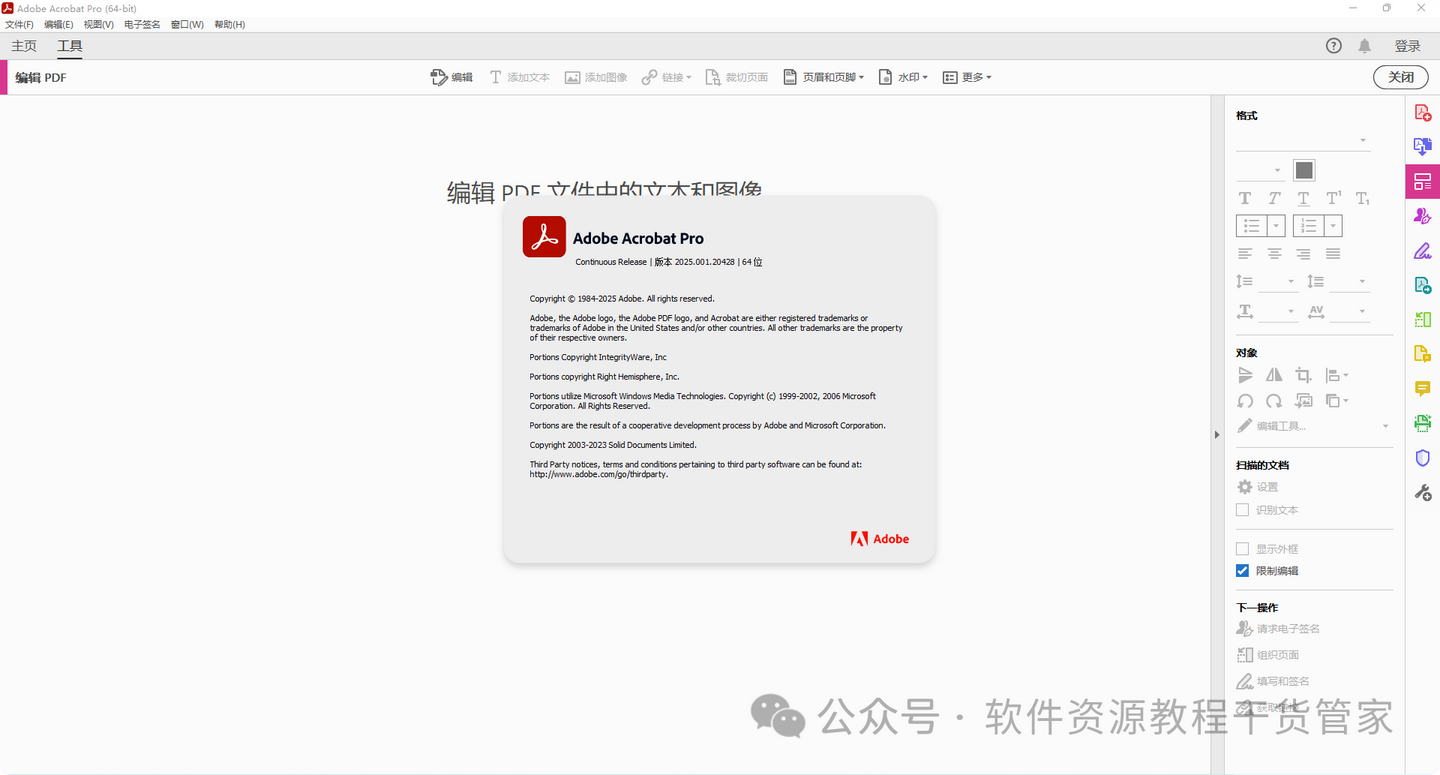Open Organize Pages sidebar icon
Screen dimensions: 1440x775
(1422, 319)
